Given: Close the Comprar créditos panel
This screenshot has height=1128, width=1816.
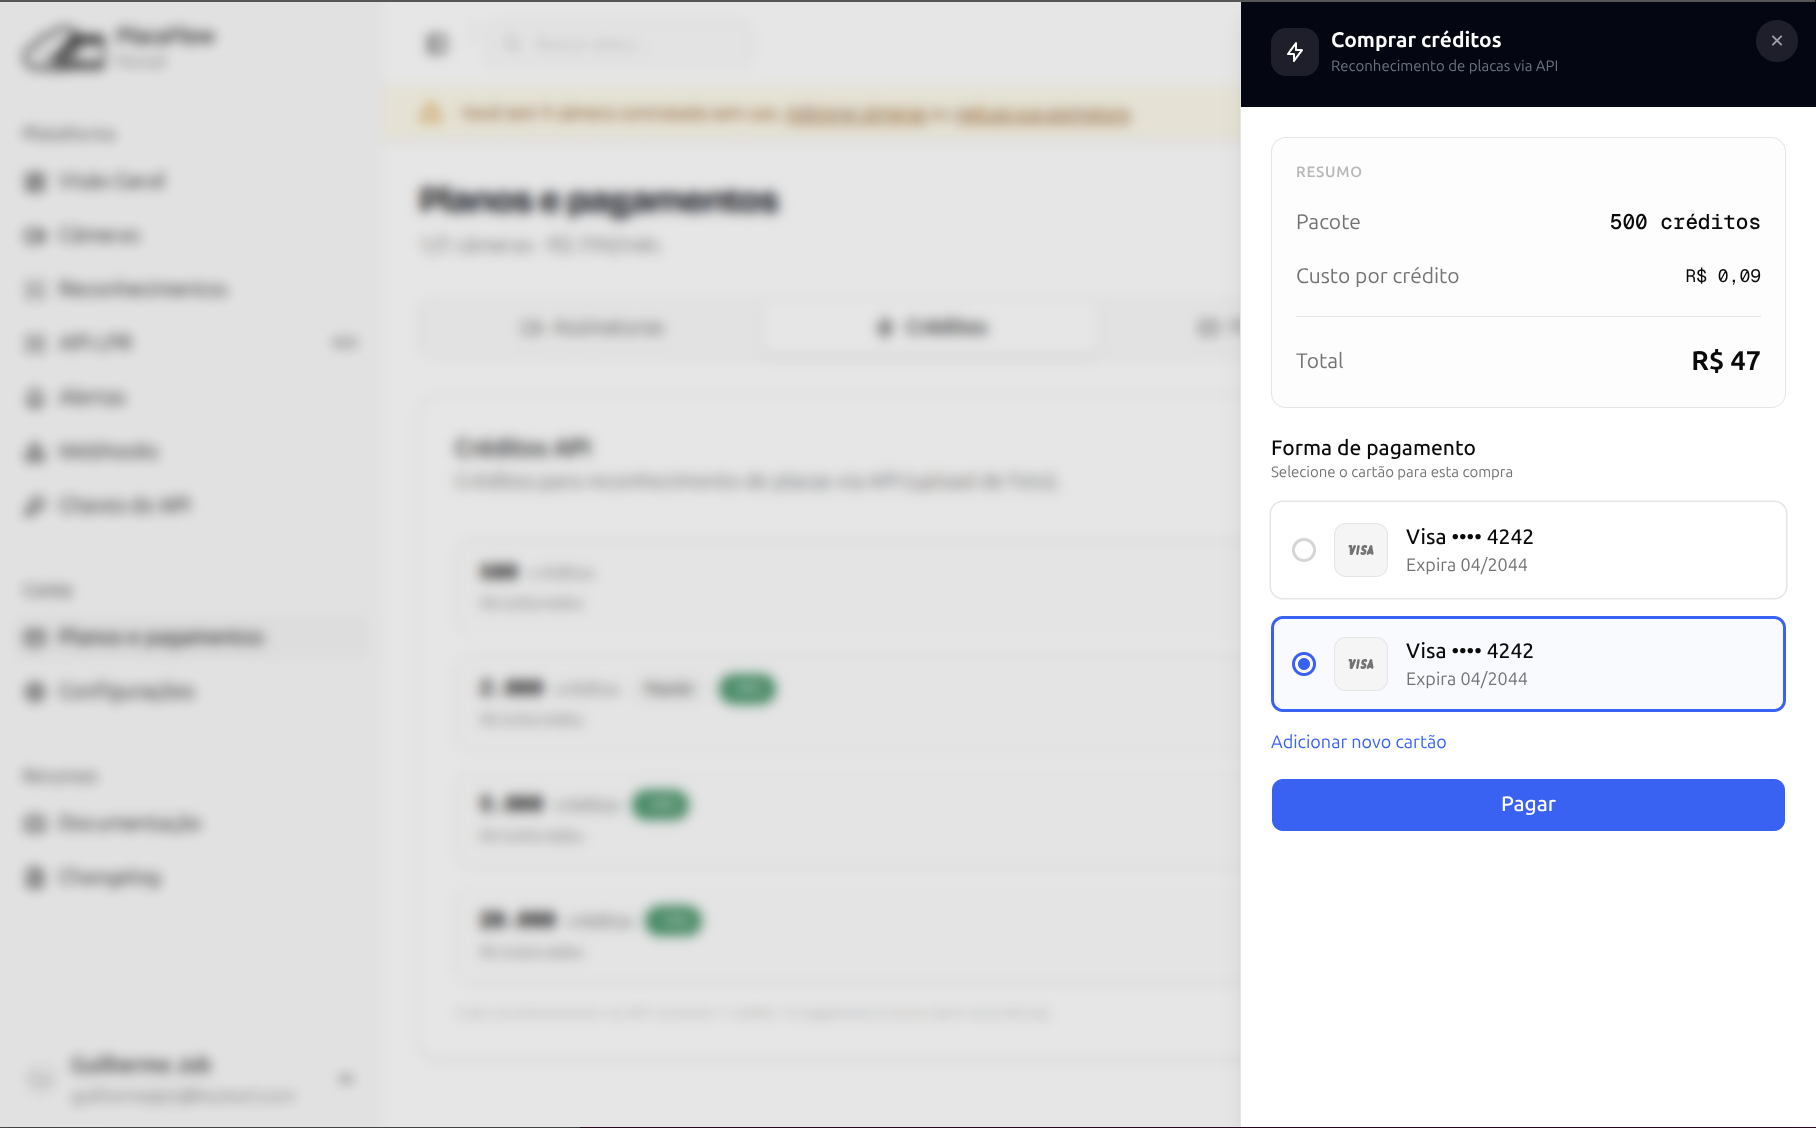Looking at the screenshot, I should coord(1776,41).
